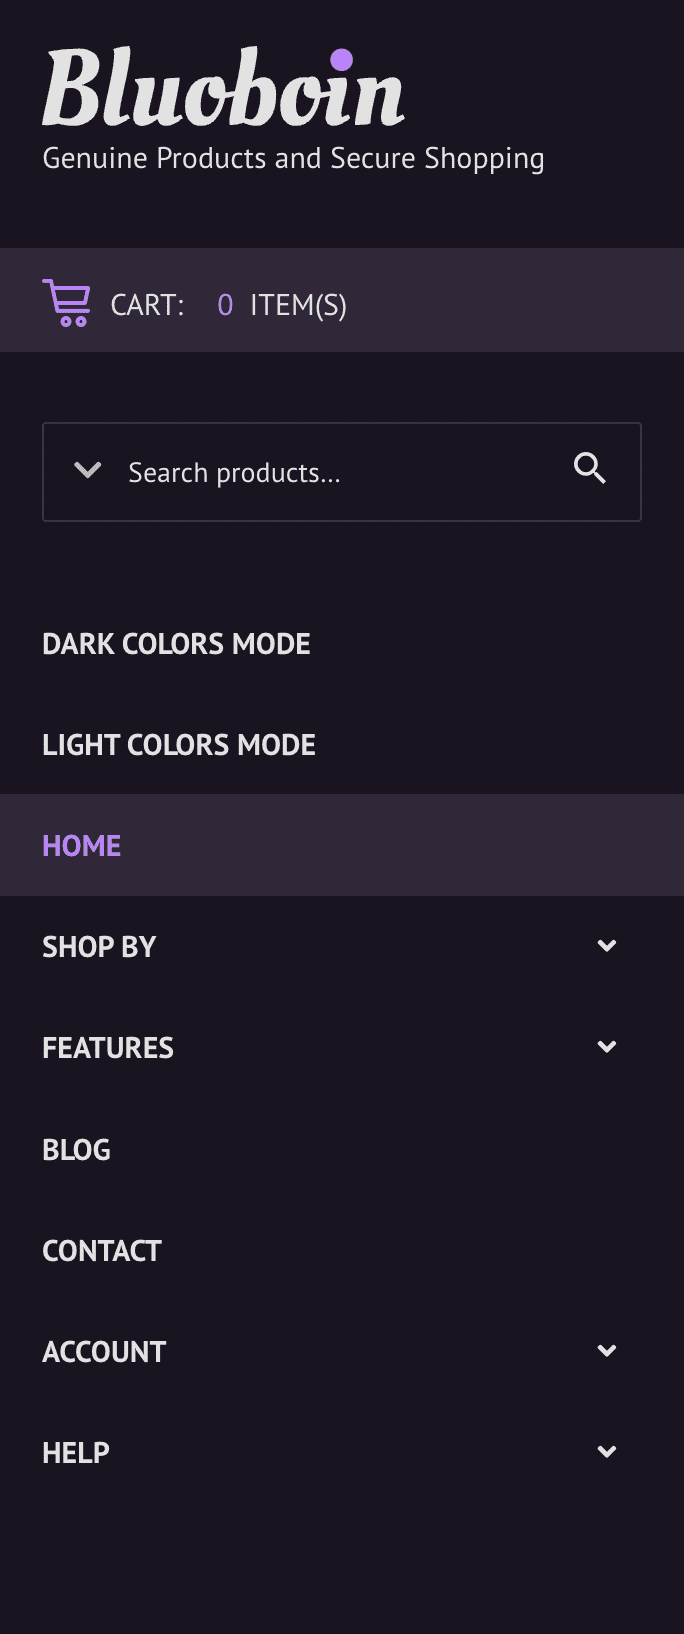Viewport: 684px width, 1634px height.
Task: Click the Account menu label
Action: (104, 1352)
